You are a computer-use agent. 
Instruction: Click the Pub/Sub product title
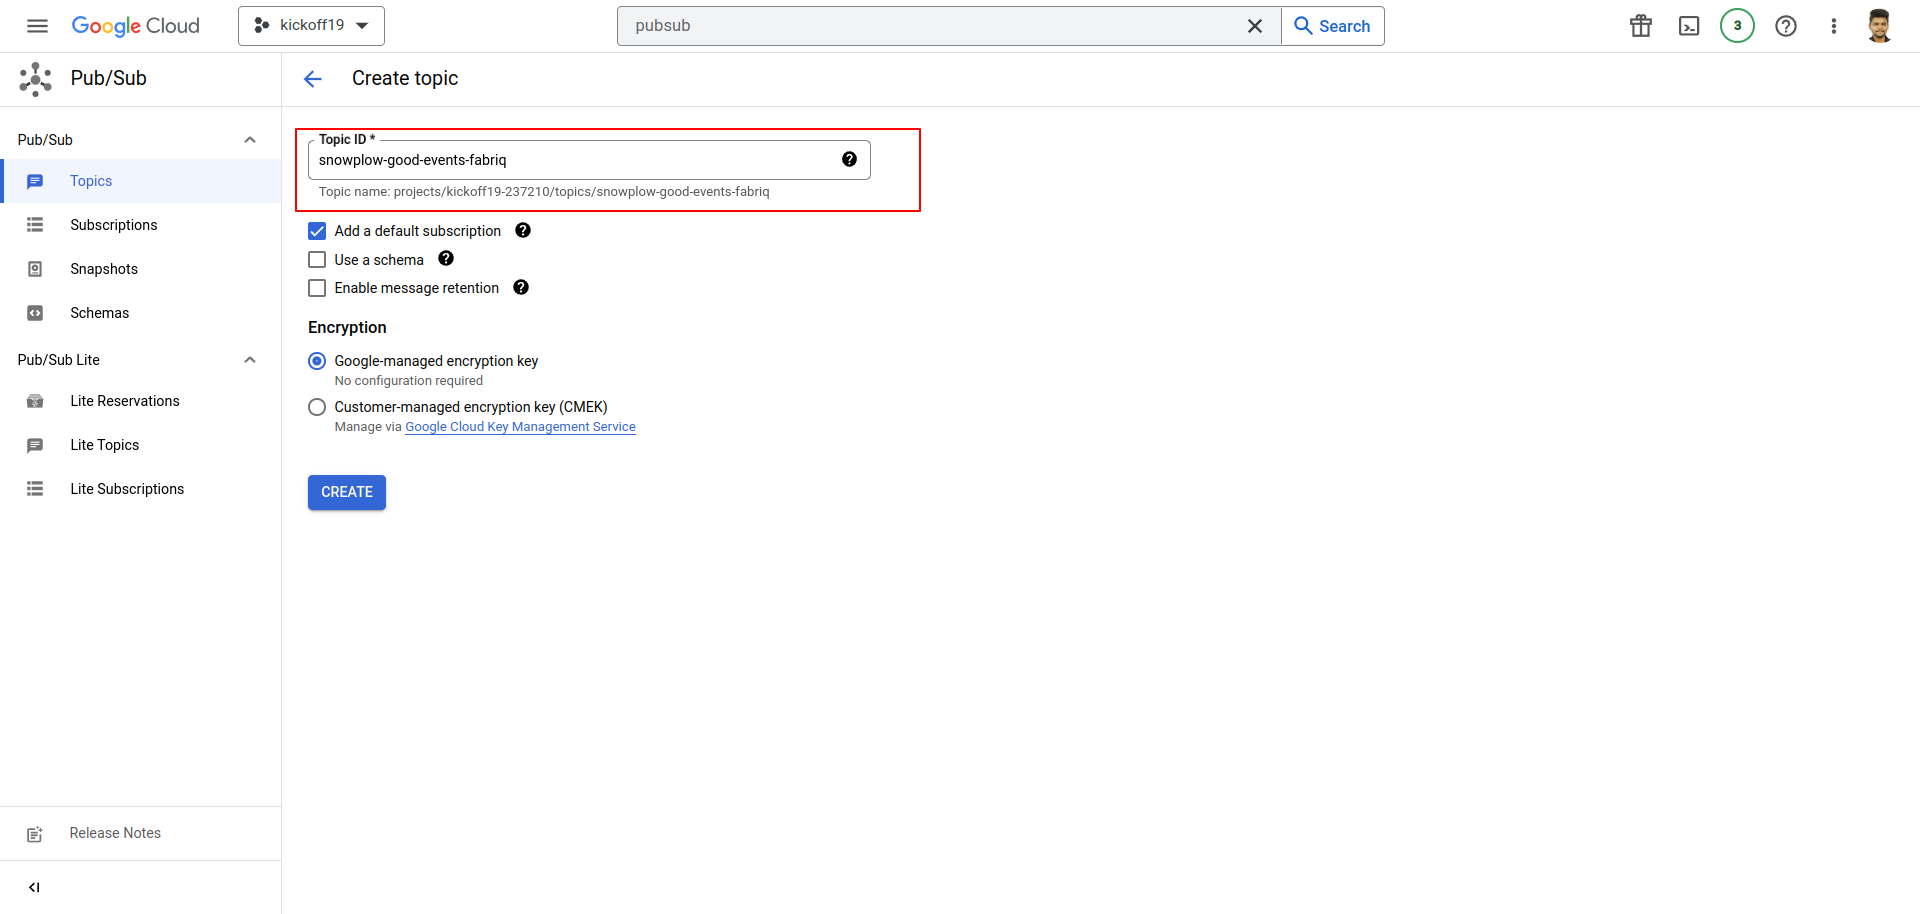click(x=109, y=78)
